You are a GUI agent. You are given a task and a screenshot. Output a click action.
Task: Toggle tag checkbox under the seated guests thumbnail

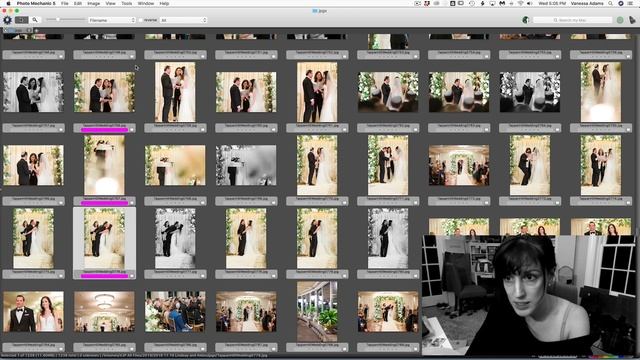(202, 349)
